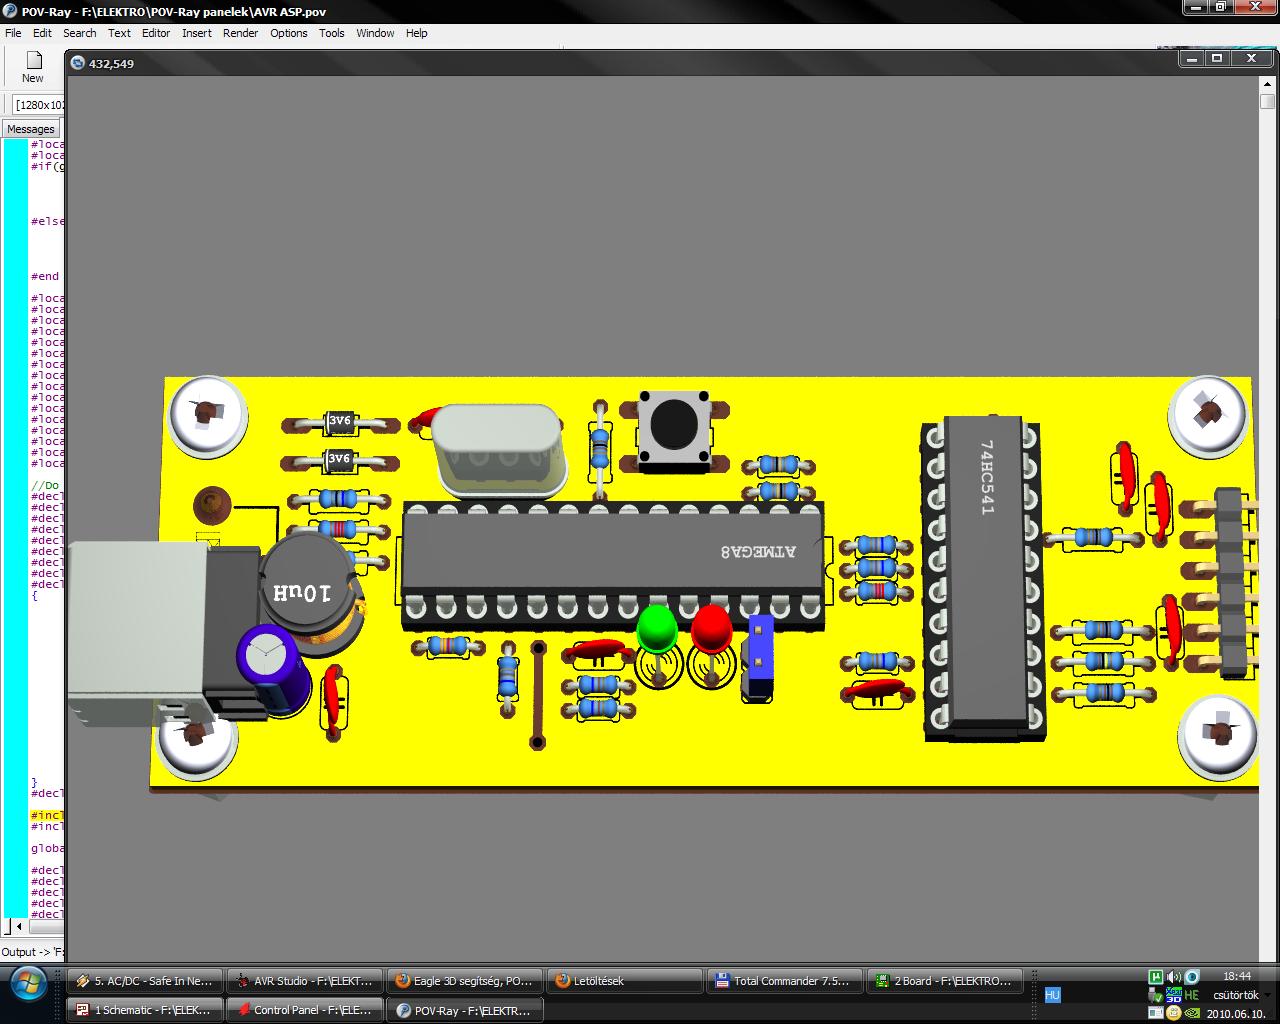This screenshot has height=1024, width=1280.
Task: Minimize the POV-Ray main window
Action: pyautogui.click(x=1196, y=7)
